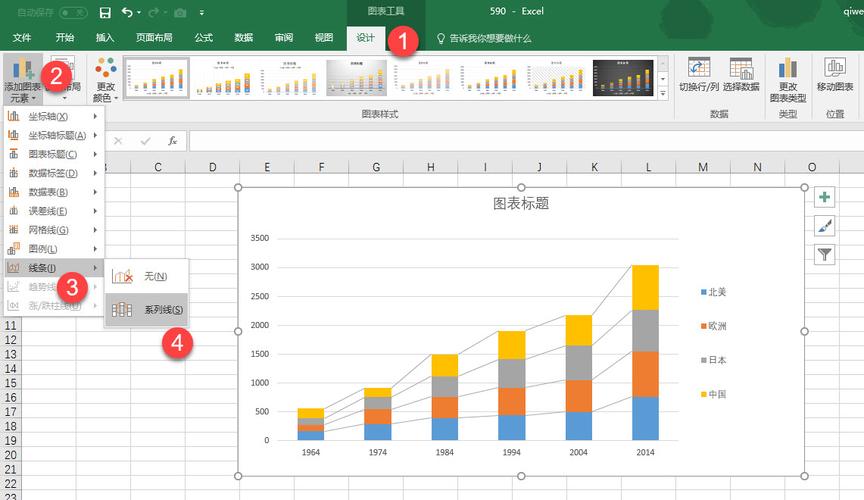Open the Data Labels (数据标签) submenu

point(54,173)
